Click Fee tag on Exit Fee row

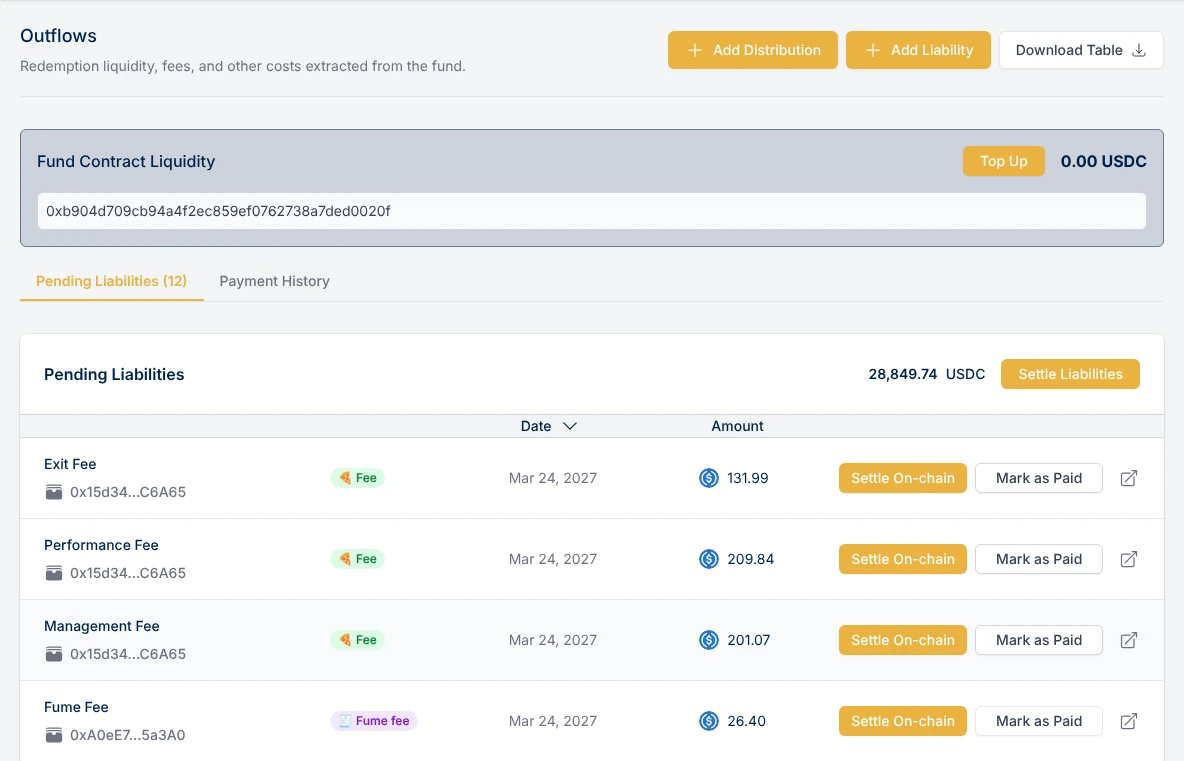[x=357, y=478]
